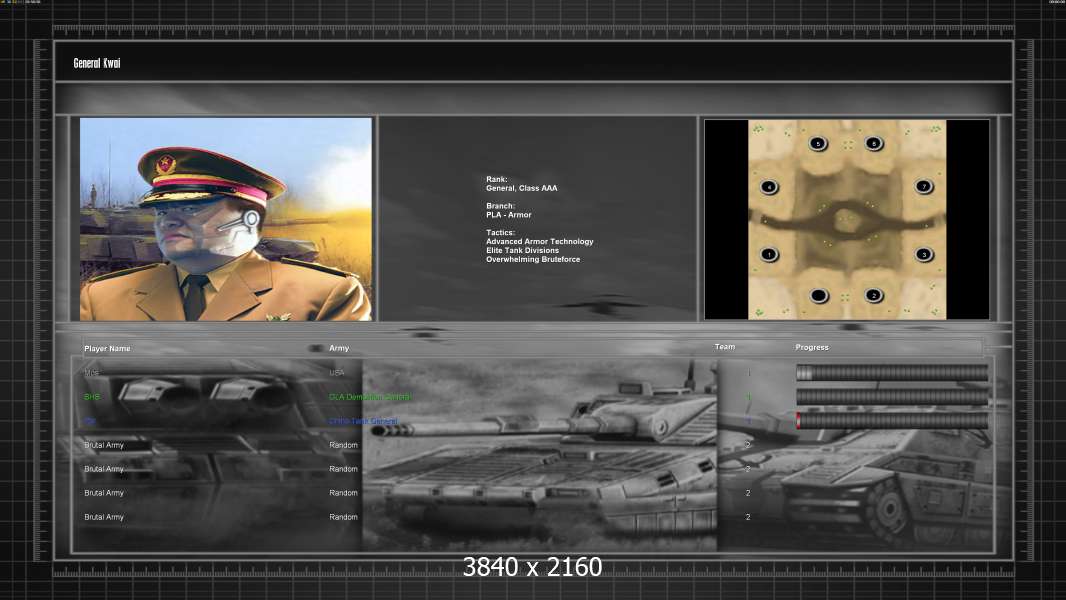
Task: Click the "Progress" column header
Action: [x=812, y=347]
